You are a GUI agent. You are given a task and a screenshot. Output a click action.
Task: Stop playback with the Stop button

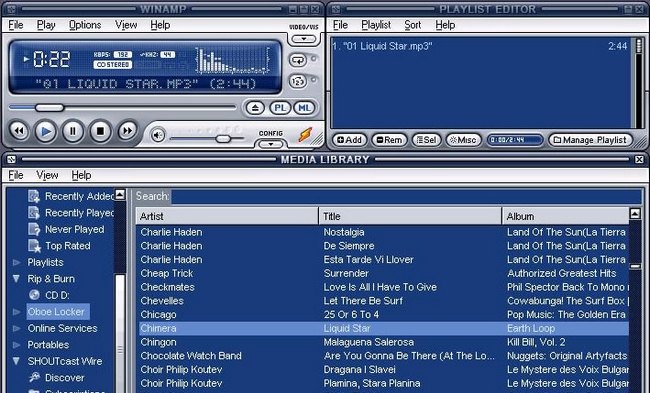100,131
